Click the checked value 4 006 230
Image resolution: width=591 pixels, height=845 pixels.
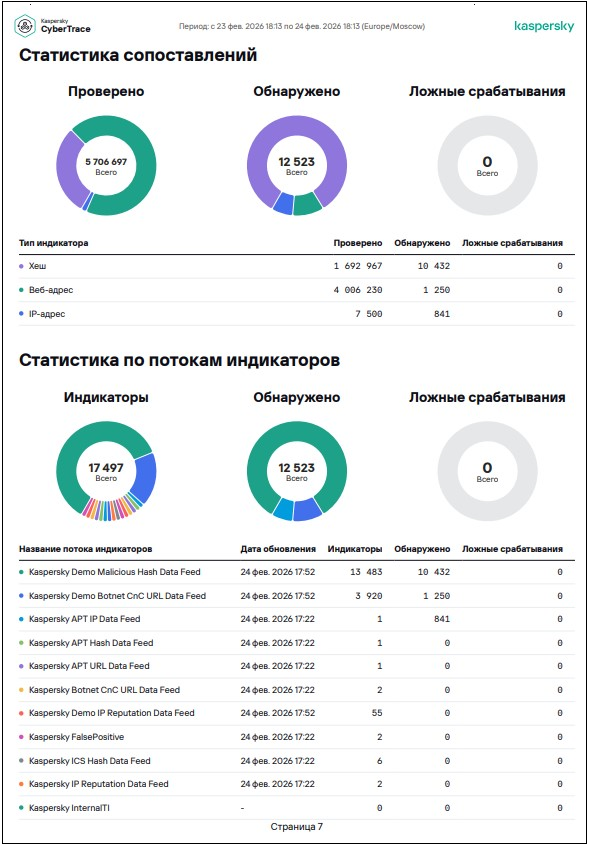(358, 290)
